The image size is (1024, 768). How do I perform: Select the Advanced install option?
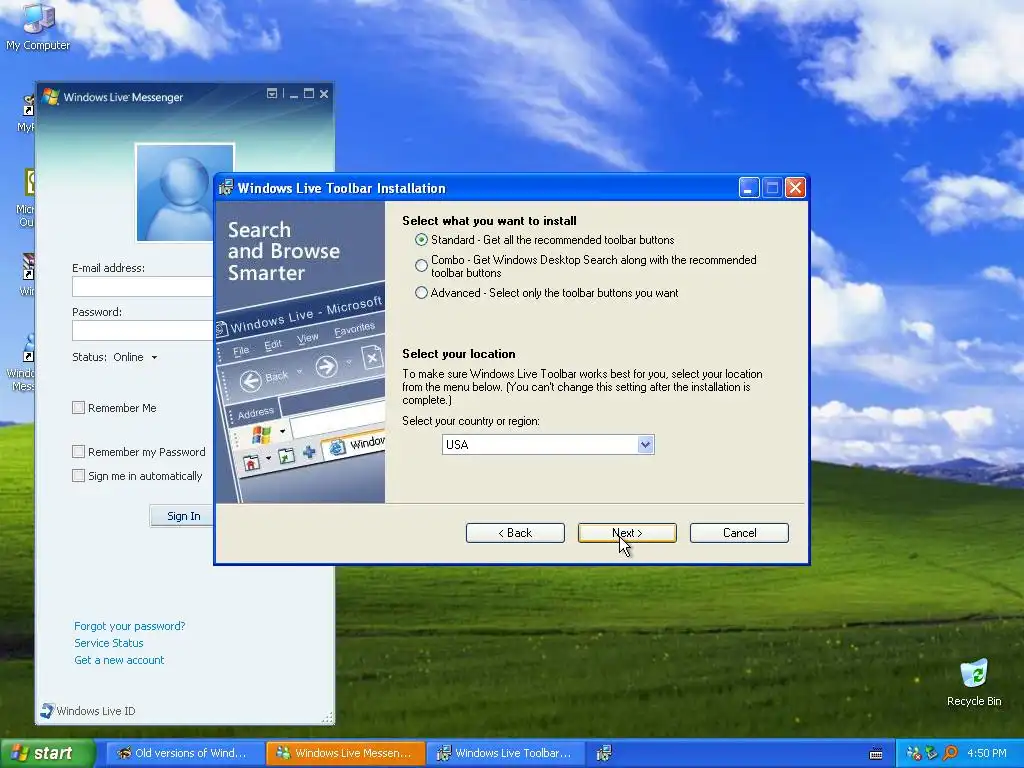point(421,293)
